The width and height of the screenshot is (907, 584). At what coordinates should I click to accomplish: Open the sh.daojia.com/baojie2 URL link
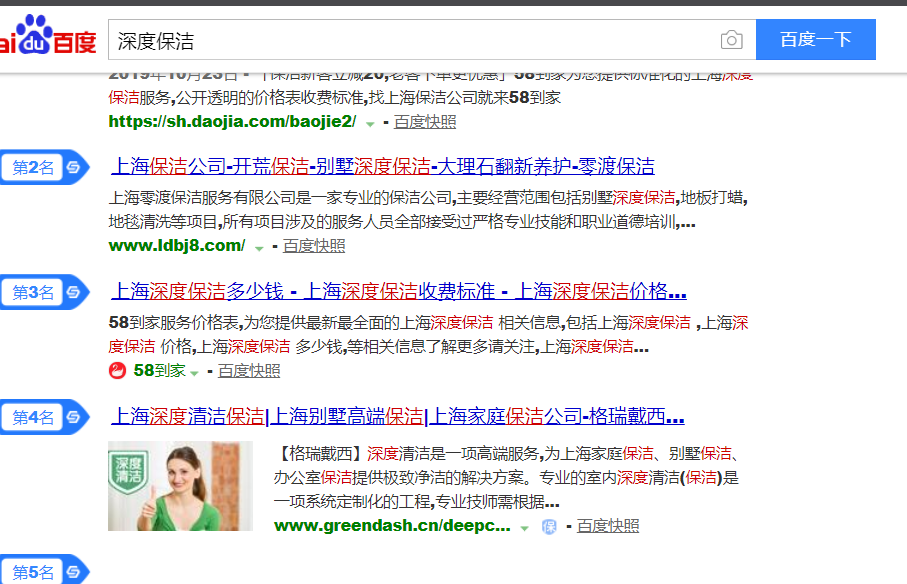point(232,121)
